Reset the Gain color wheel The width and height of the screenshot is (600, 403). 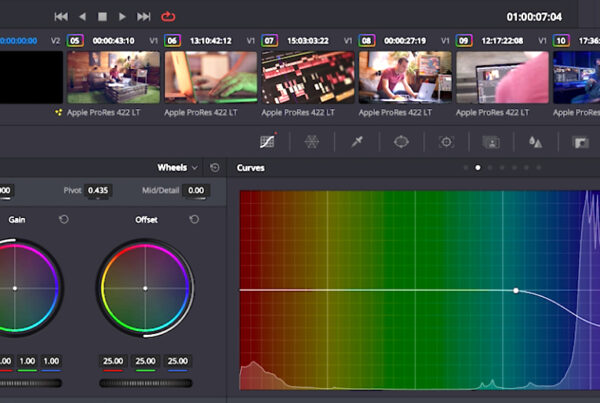click(64, 219)
